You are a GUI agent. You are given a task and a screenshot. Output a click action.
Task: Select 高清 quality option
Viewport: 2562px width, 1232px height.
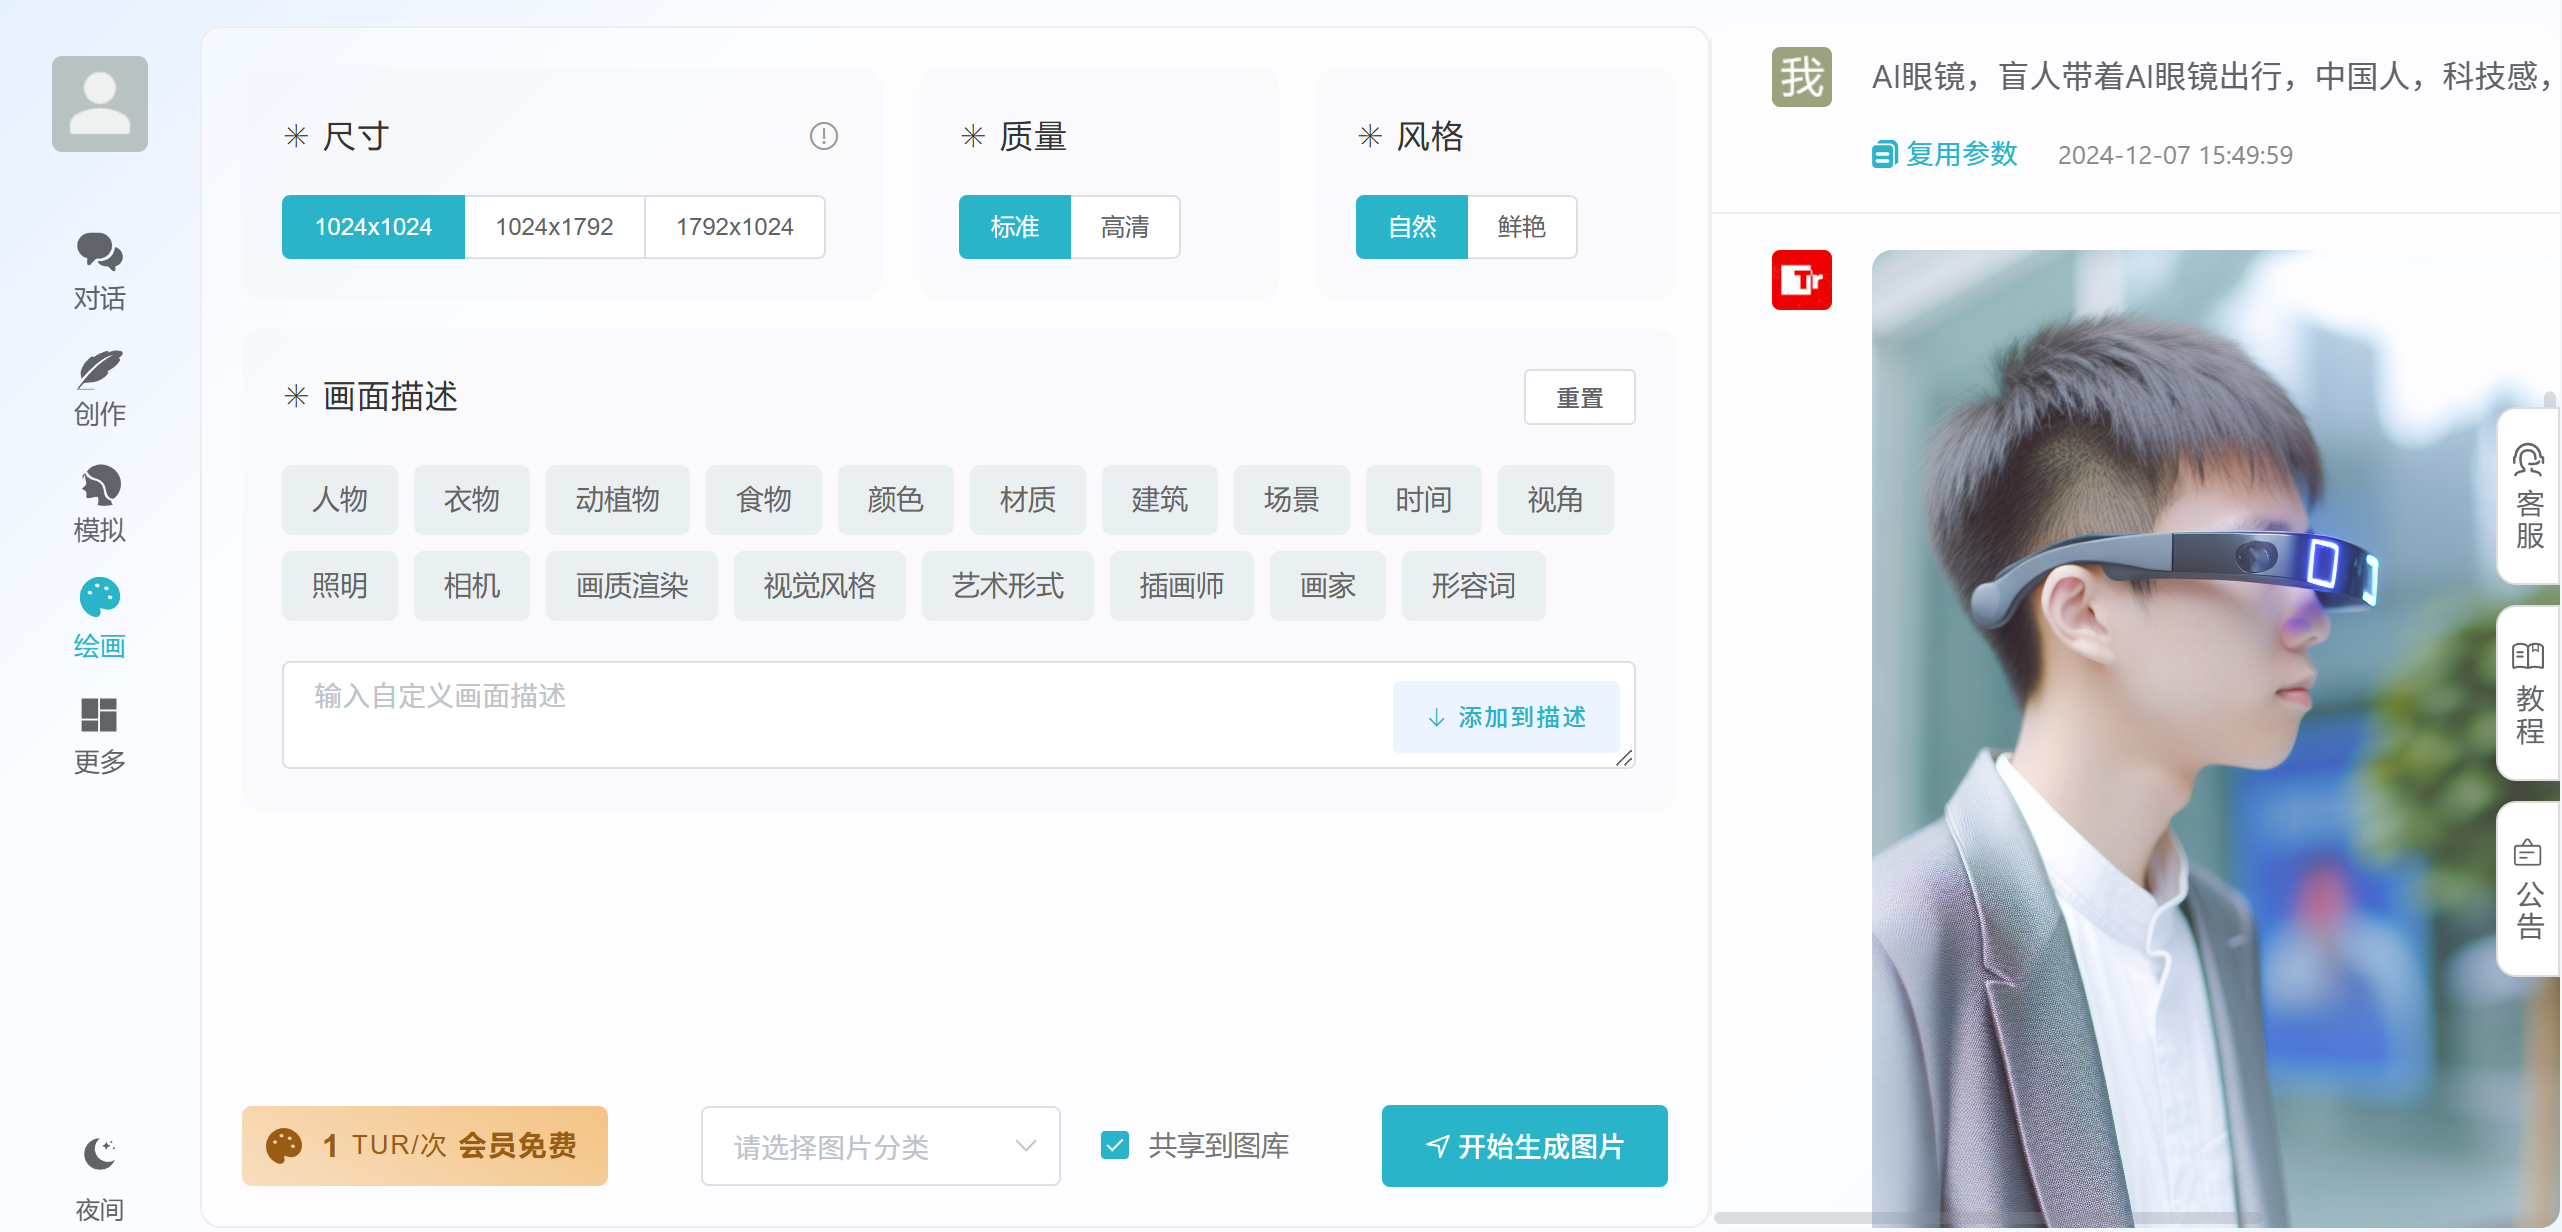point(1124,227)
